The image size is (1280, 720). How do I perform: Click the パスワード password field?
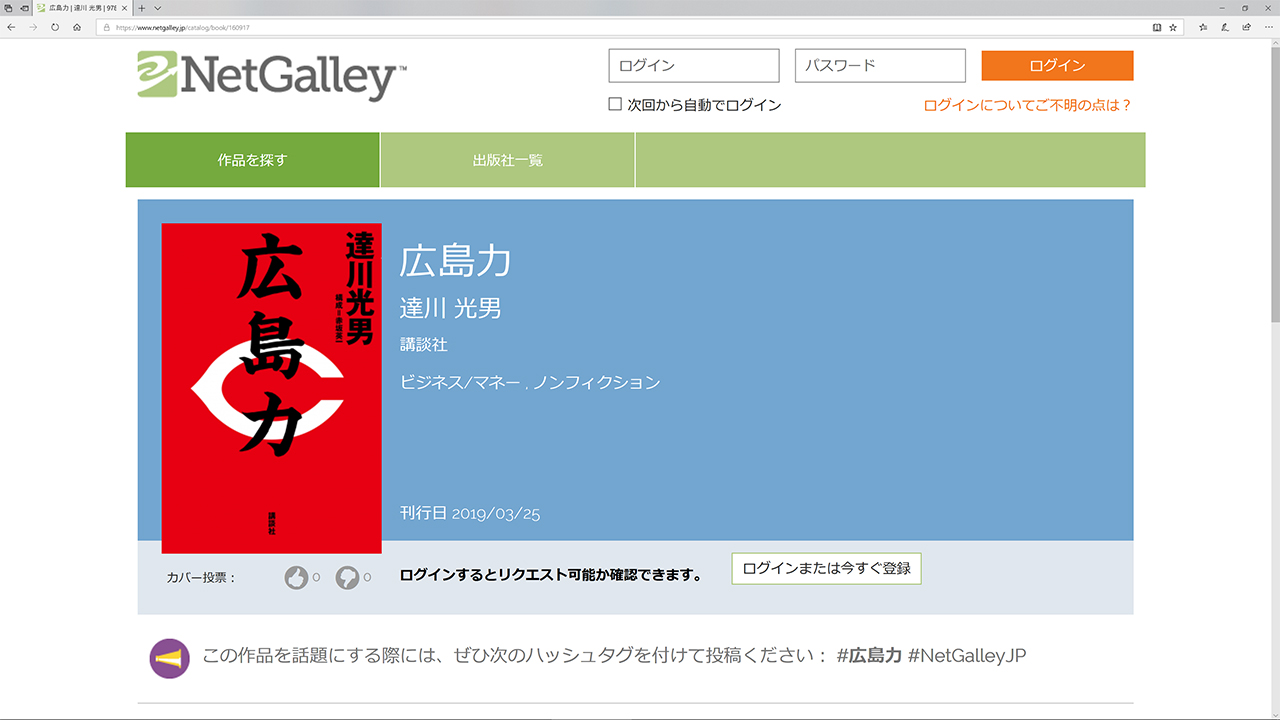(880, 66)
